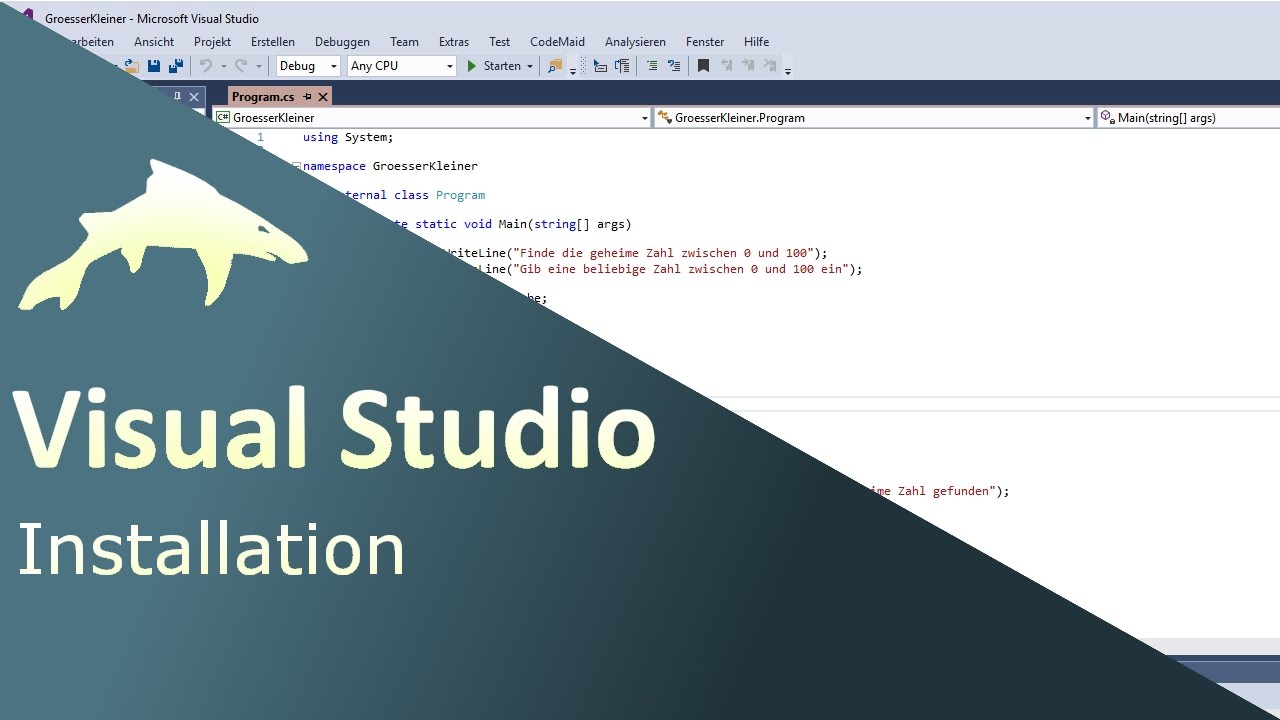Click the next bookmark icon
The height and width of the screenshot is (720, 1280).
pos(748,66)
